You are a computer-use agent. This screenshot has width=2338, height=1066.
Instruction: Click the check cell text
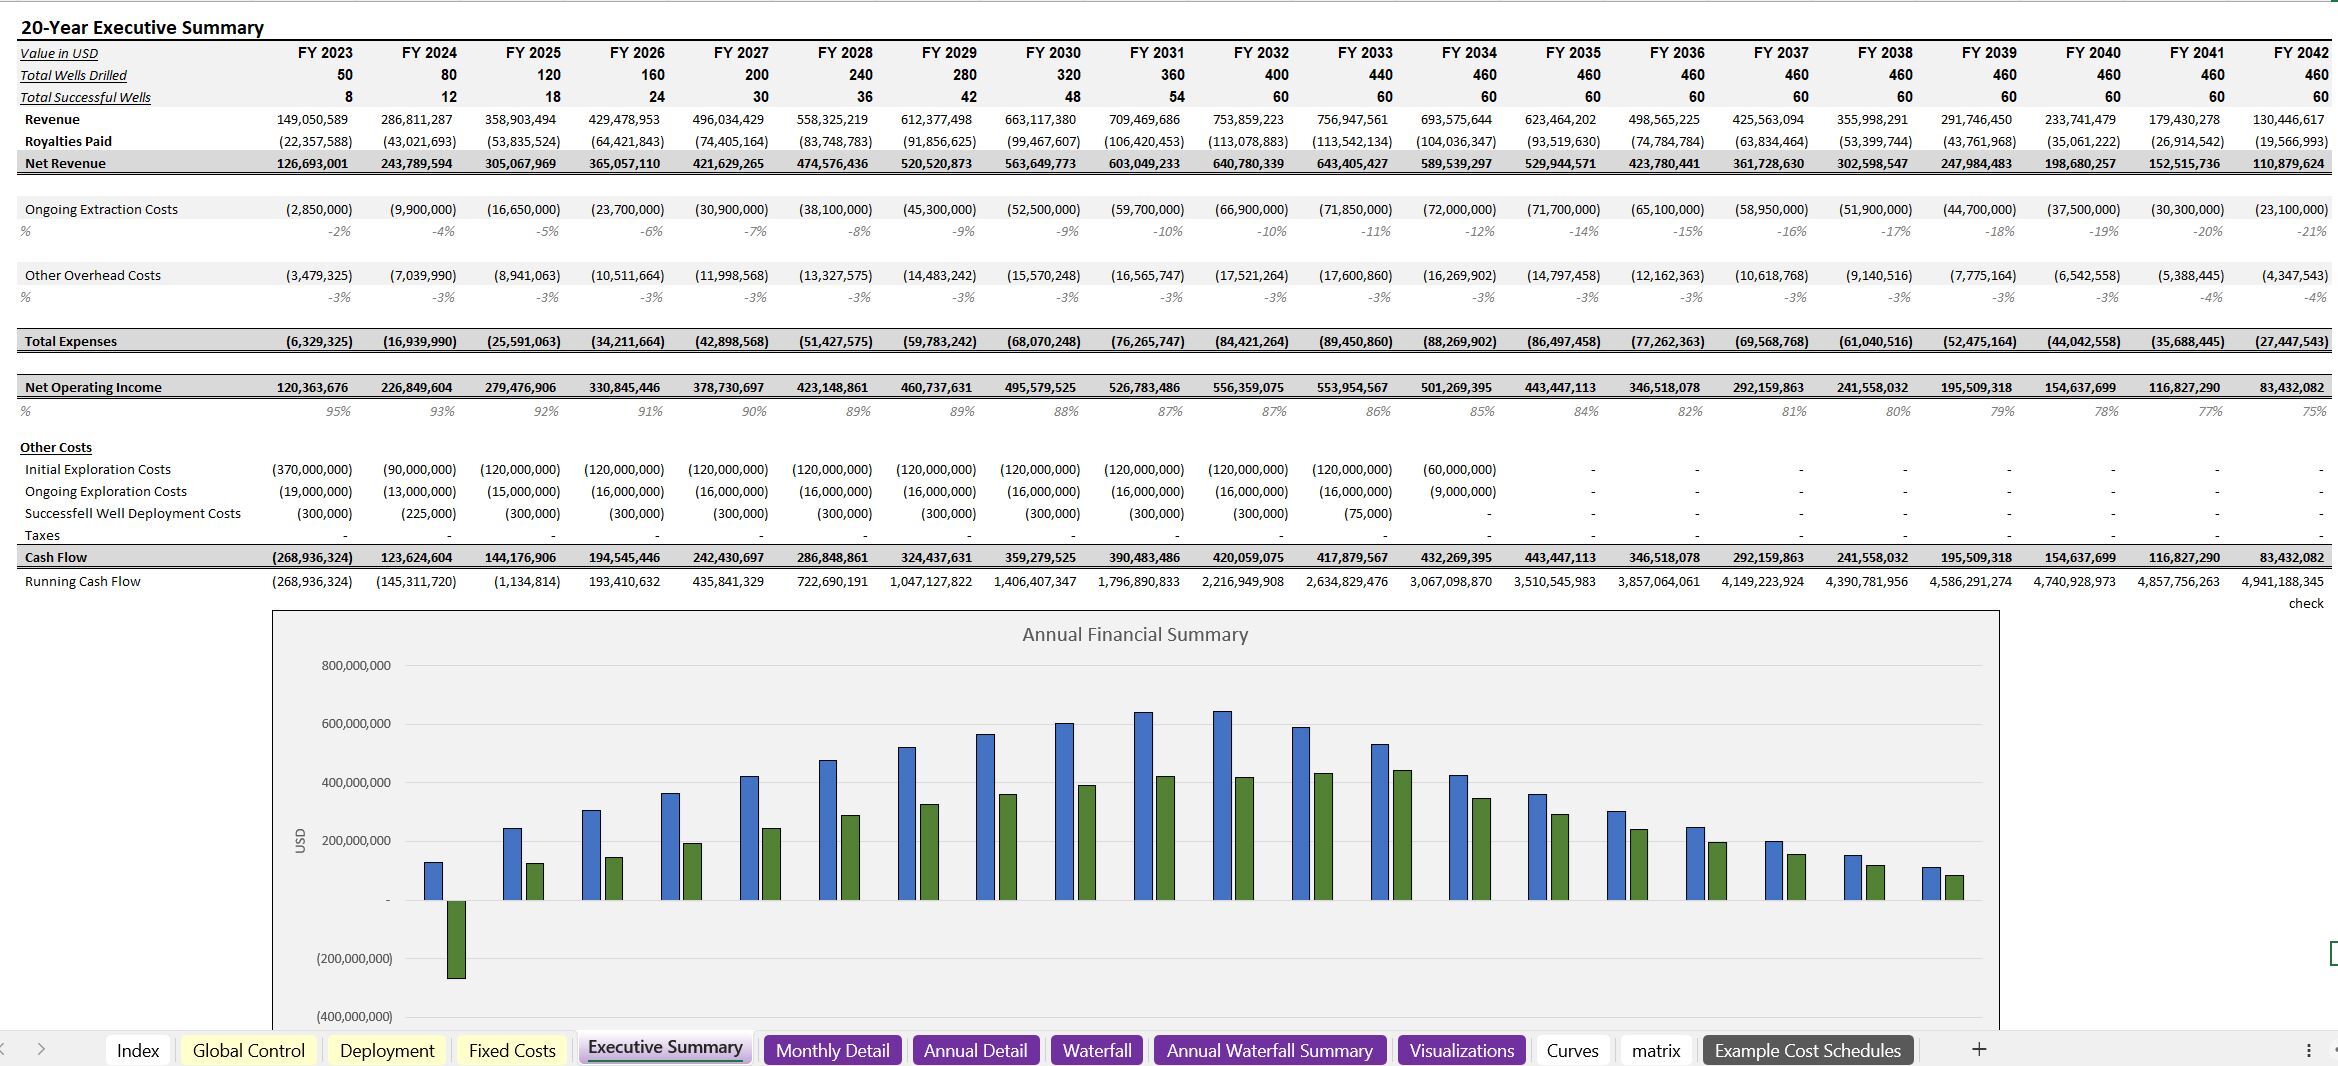[2306, 603]
